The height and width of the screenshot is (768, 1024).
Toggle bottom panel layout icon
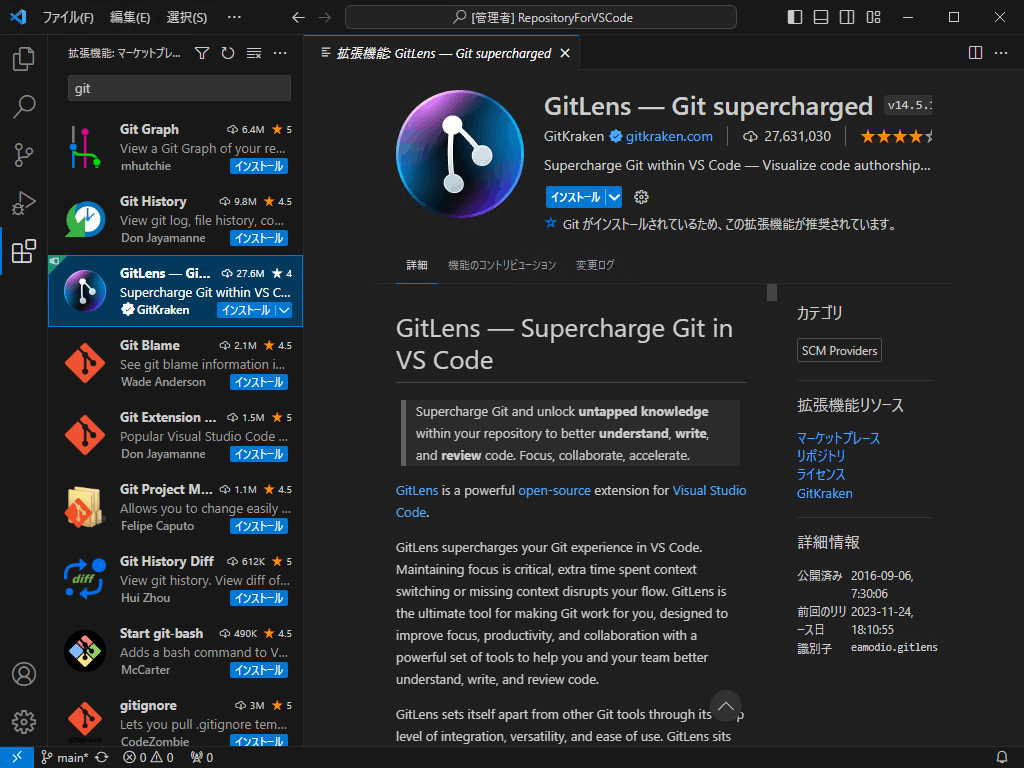click(821, 18)
